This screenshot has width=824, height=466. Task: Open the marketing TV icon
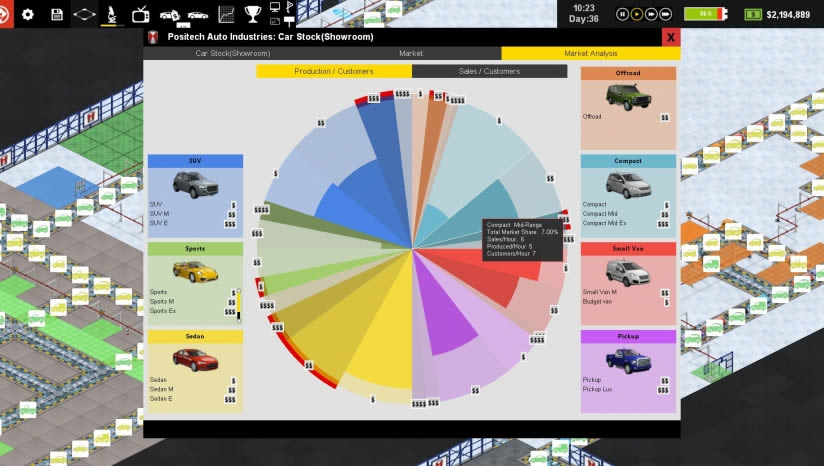click(x=140, y=15)
